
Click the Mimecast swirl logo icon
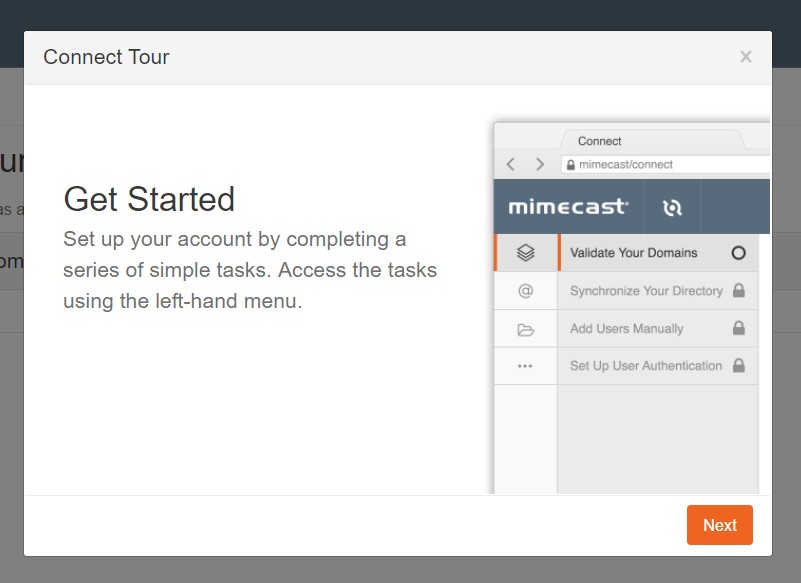pos(672,206)
